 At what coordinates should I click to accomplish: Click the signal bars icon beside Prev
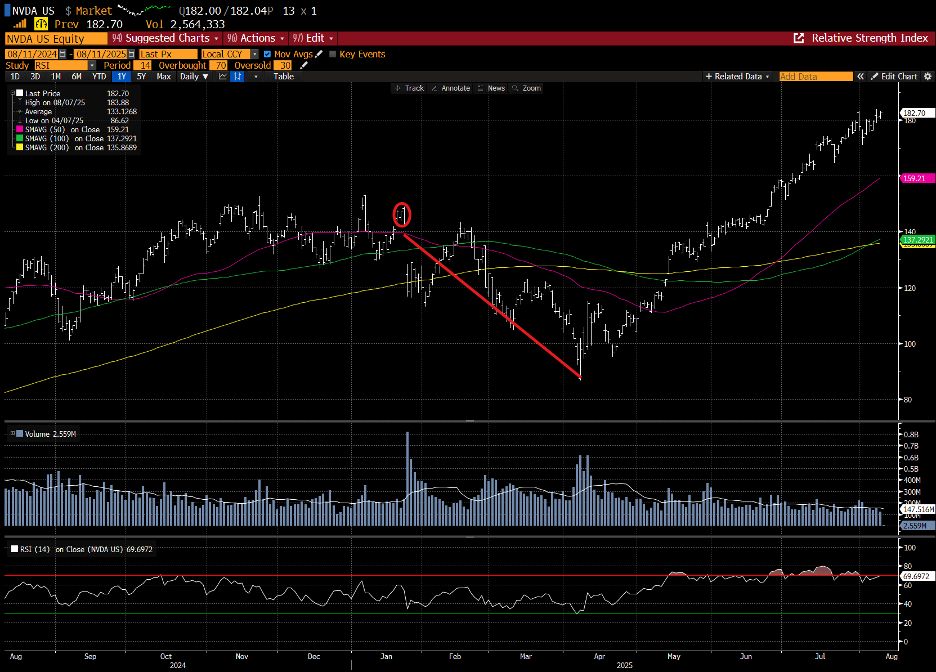point(20,24)
